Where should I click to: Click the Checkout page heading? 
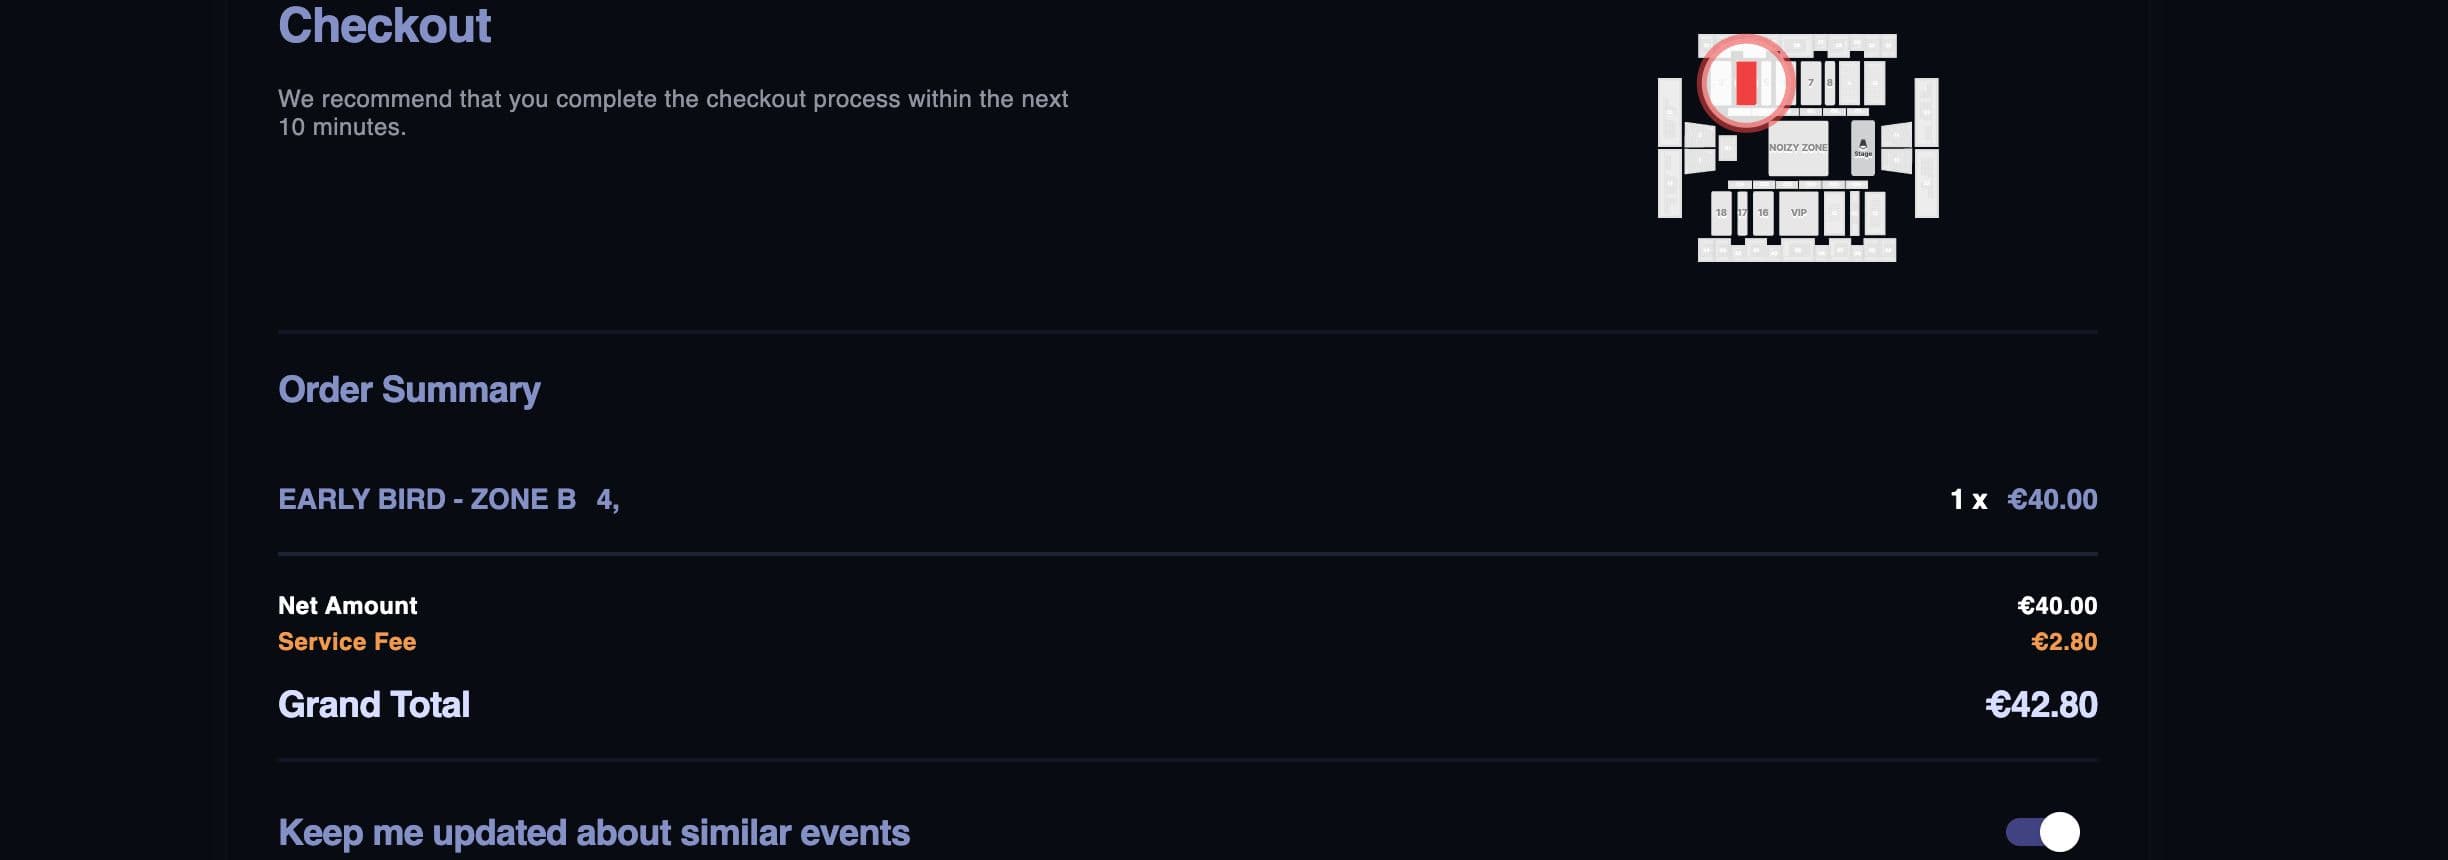tap(385, 26)
